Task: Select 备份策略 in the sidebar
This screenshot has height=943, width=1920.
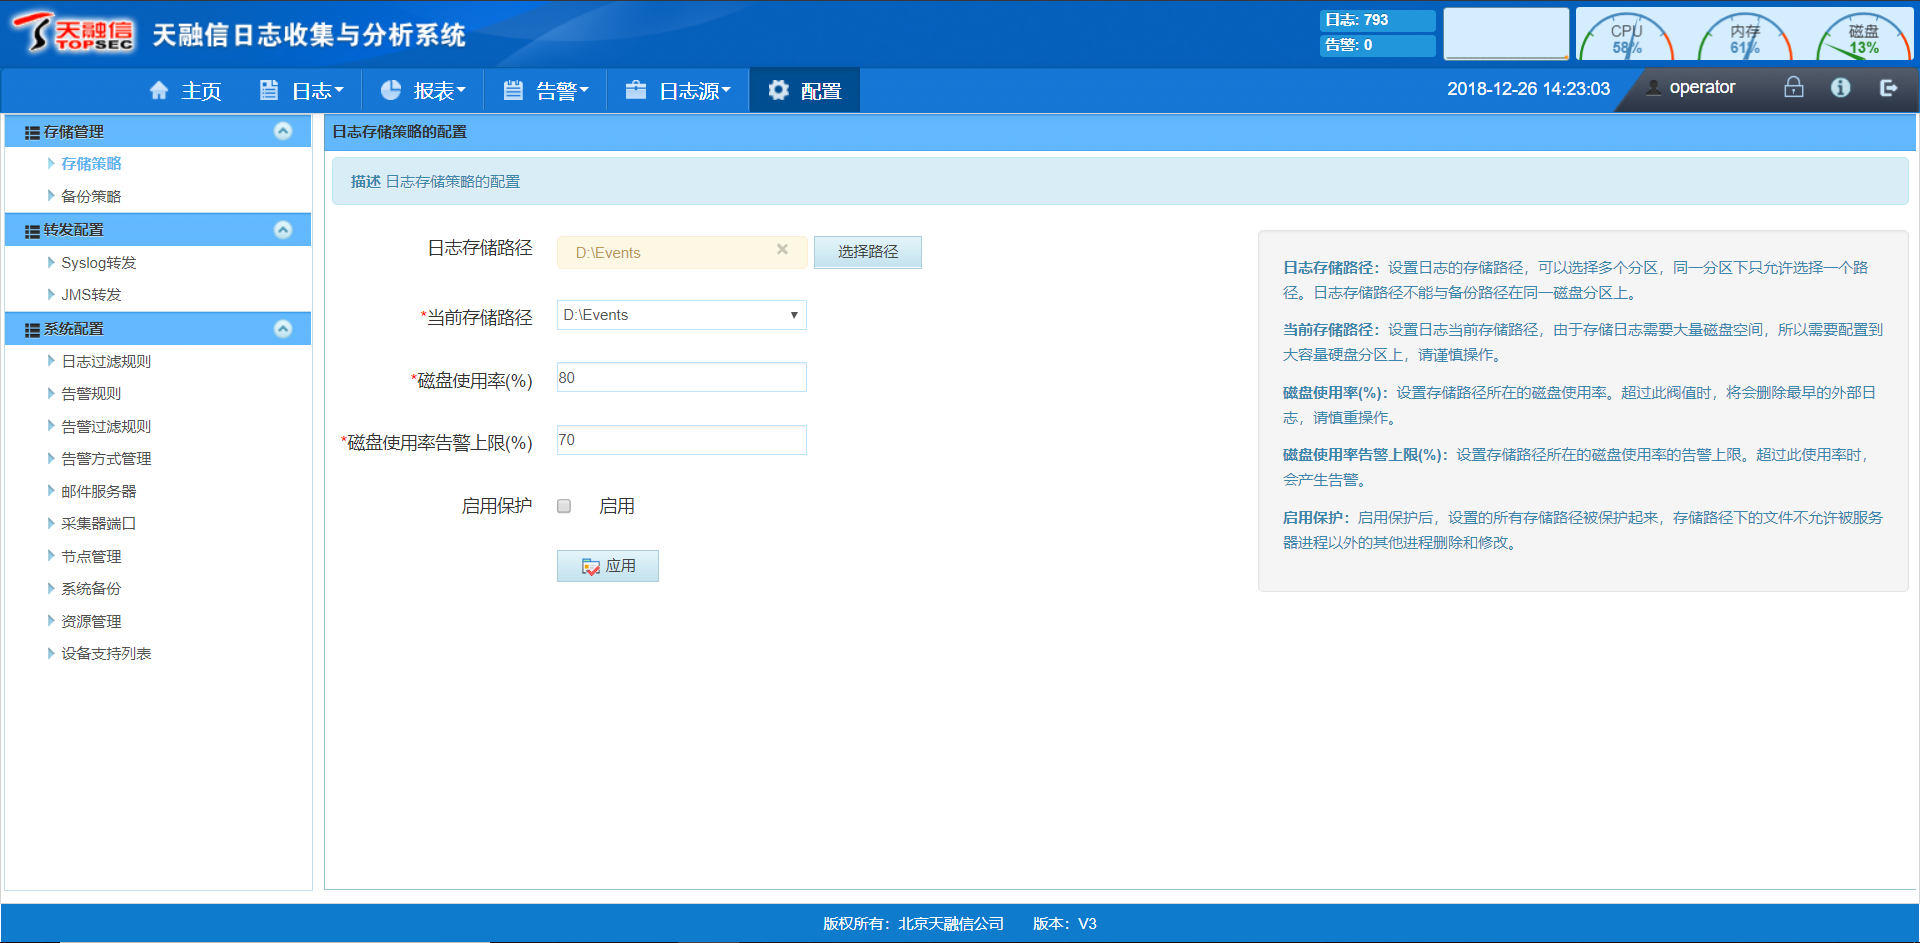Action: [91, 196]
